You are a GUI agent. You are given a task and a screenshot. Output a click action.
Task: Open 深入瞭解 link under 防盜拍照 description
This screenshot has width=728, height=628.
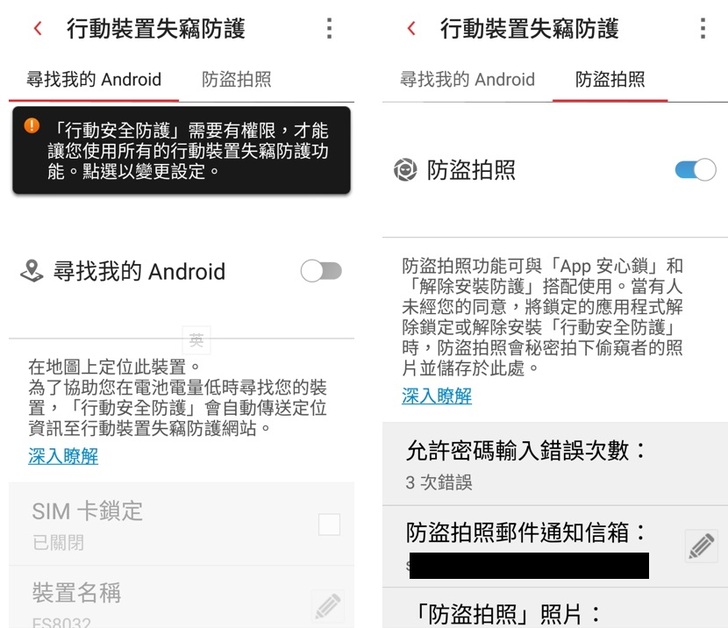437,396
